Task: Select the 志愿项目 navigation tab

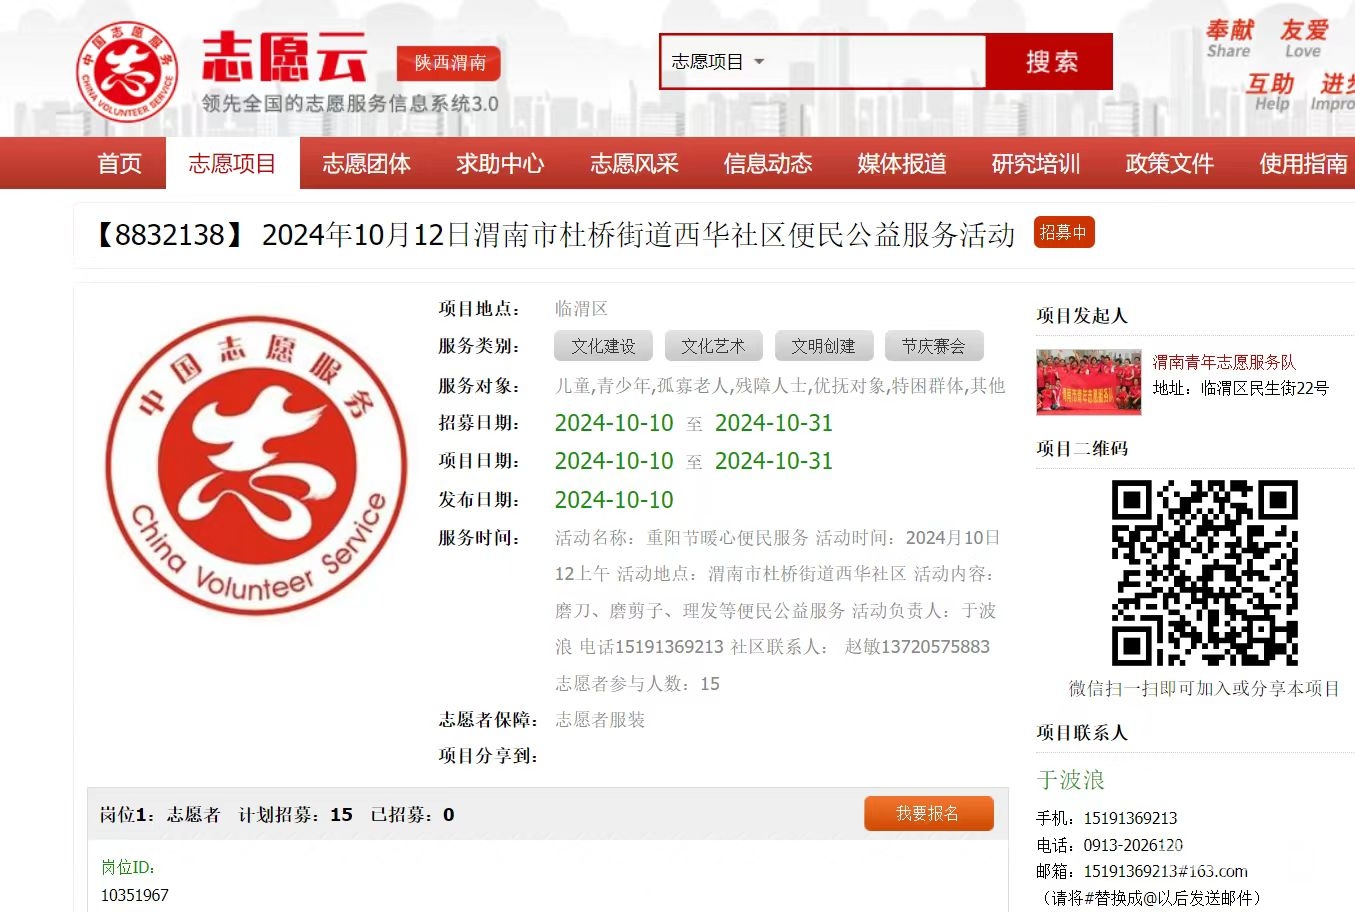Action: click(x=232, y=164)
